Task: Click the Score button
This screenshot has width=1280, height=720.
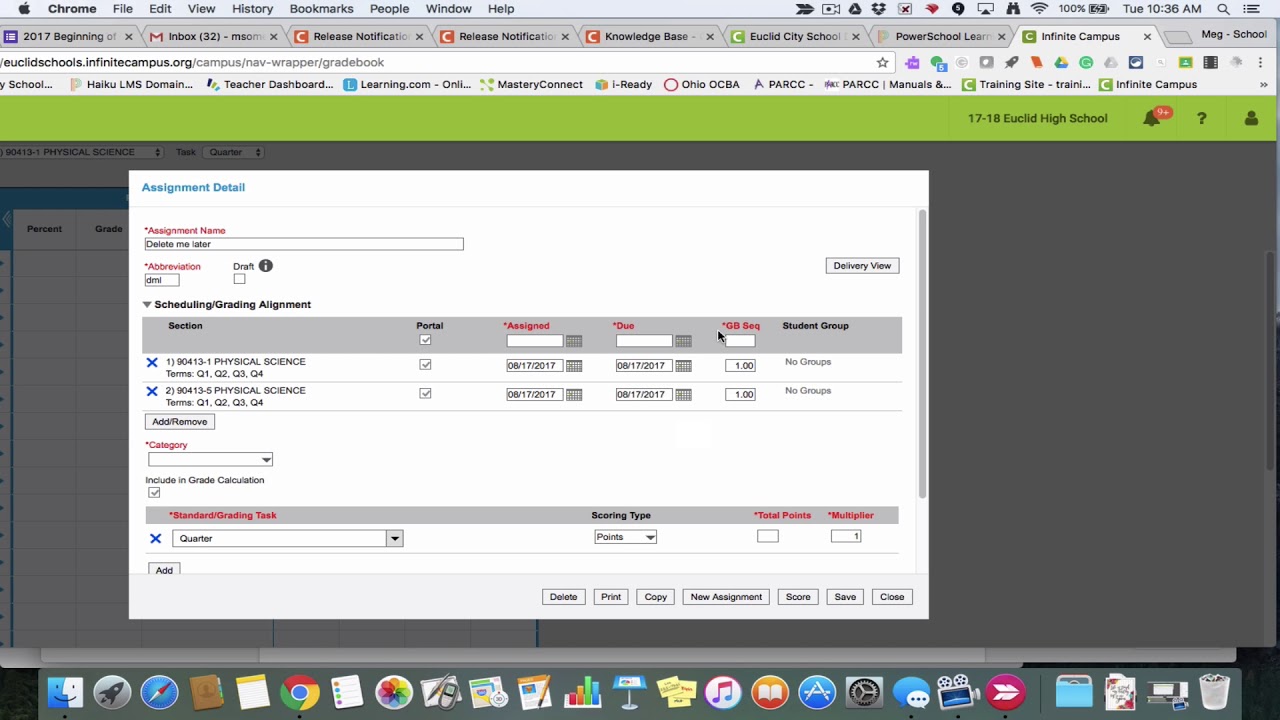Action: (798, 597)
